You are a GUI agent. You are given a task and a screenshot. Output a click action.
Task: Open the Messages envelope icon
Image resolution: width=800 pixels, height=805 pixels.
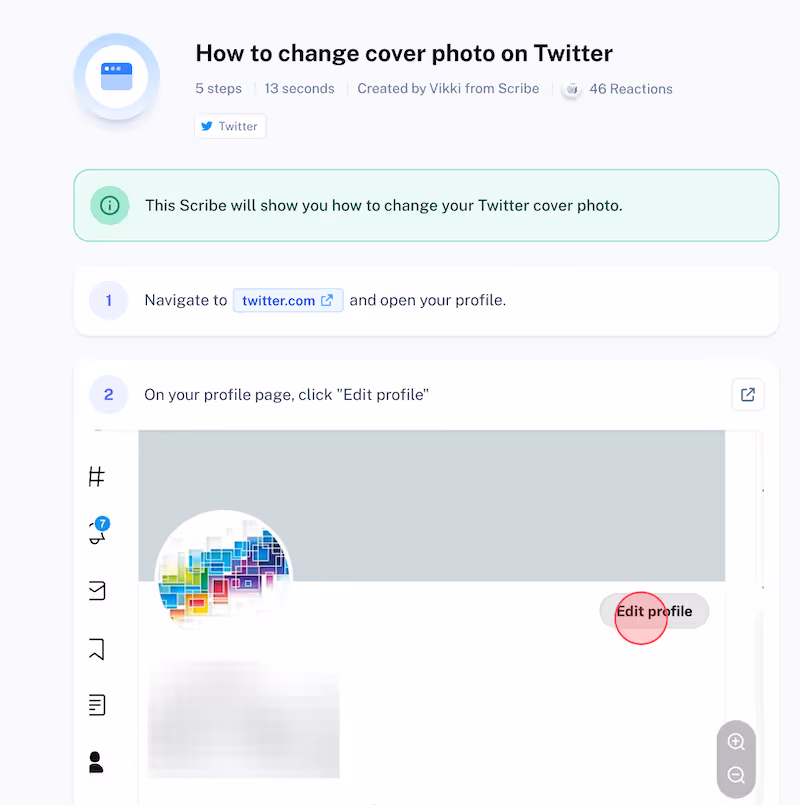click(x=97, y=590)
